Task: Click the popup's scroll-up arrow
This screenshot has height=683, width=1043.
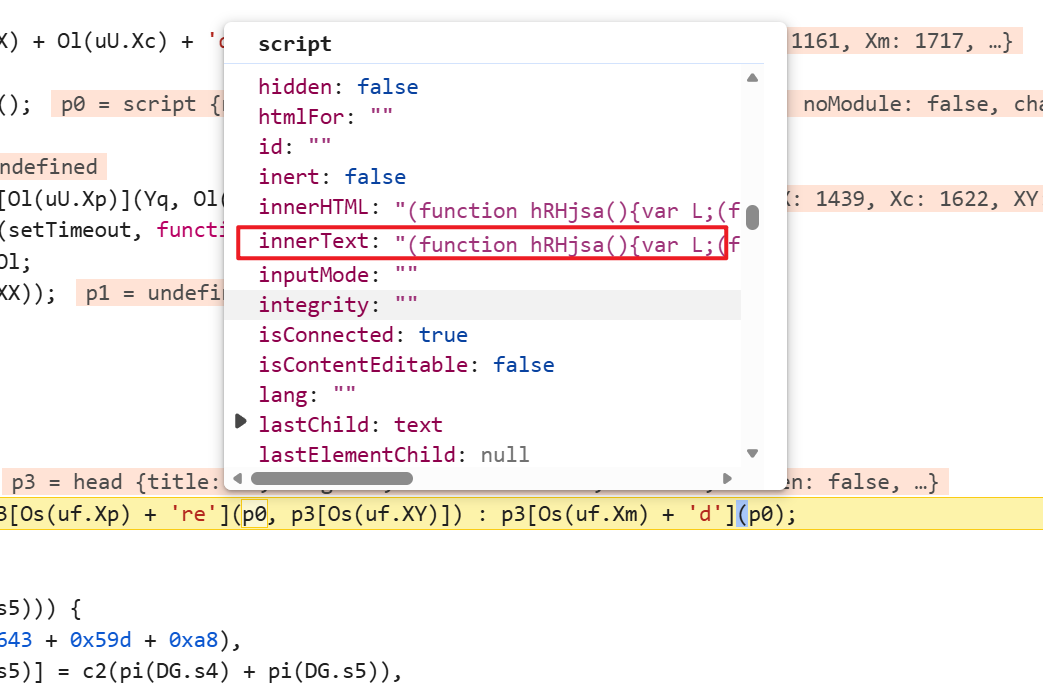Action: click(752, 78)
